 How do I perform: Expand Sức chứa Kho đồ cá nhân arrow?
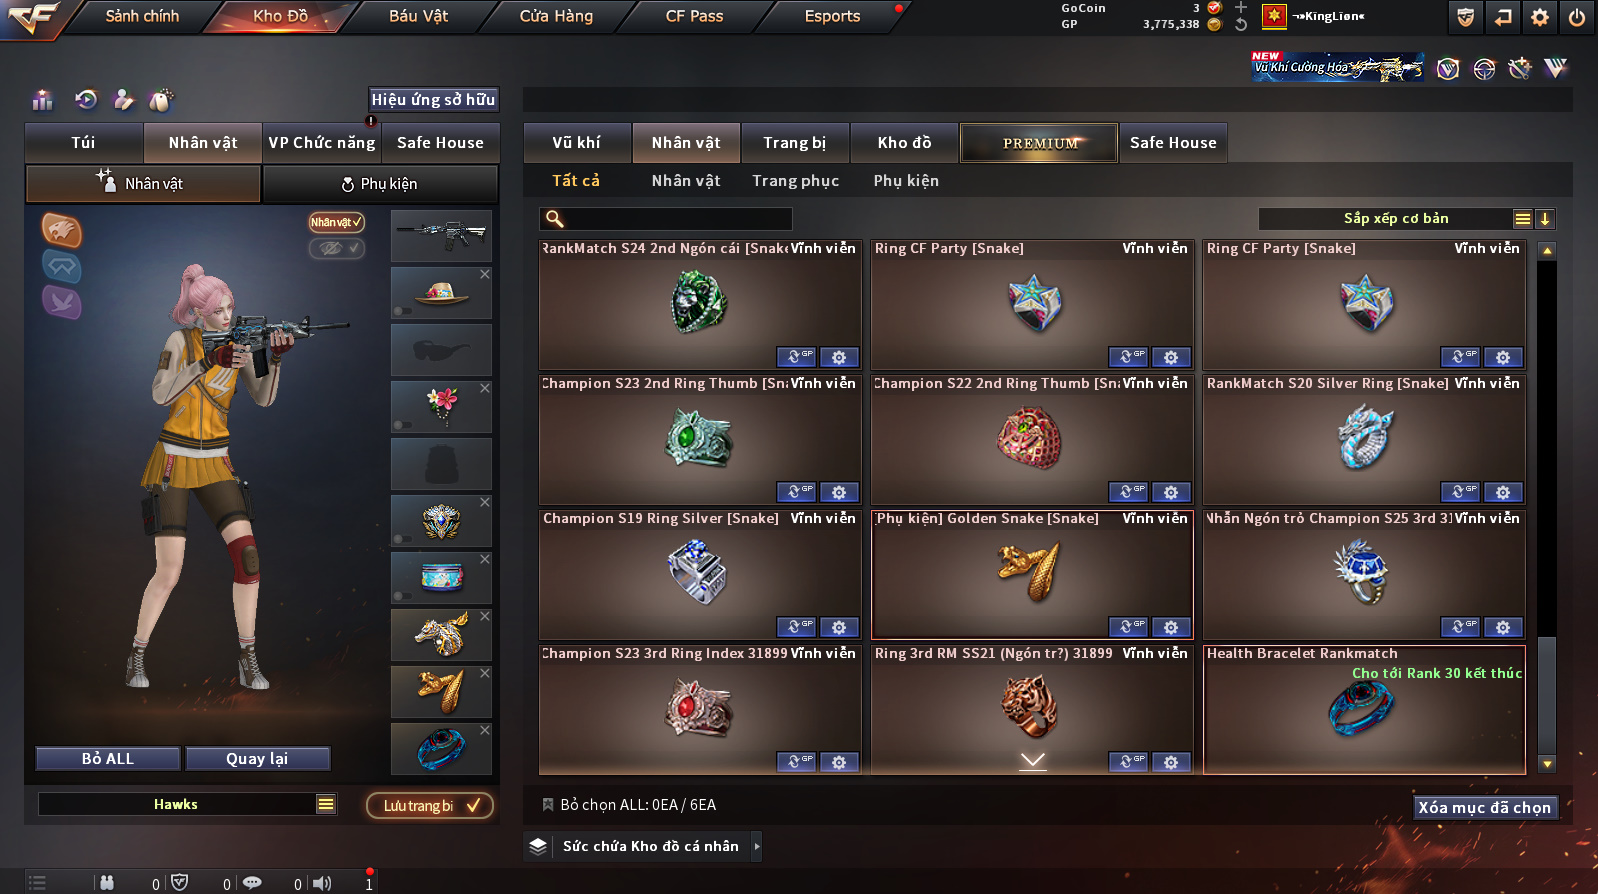click(757, 846)
